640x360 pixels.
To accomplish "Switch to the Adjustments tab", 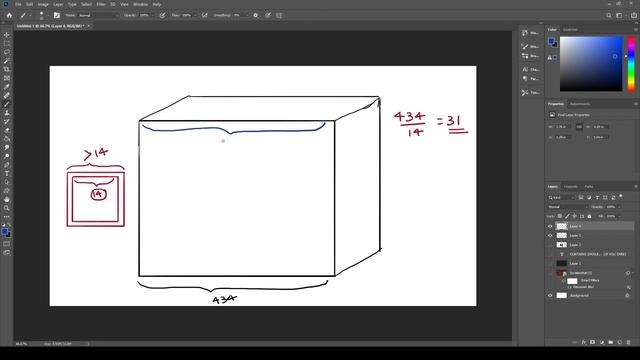I will (x=580, y=104).
